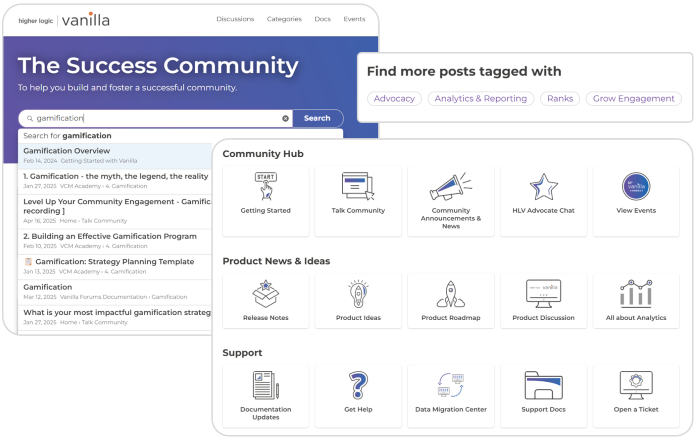Open 'Building an Effective Gamification Program' result
700x440 pixels.
point(115,241)
